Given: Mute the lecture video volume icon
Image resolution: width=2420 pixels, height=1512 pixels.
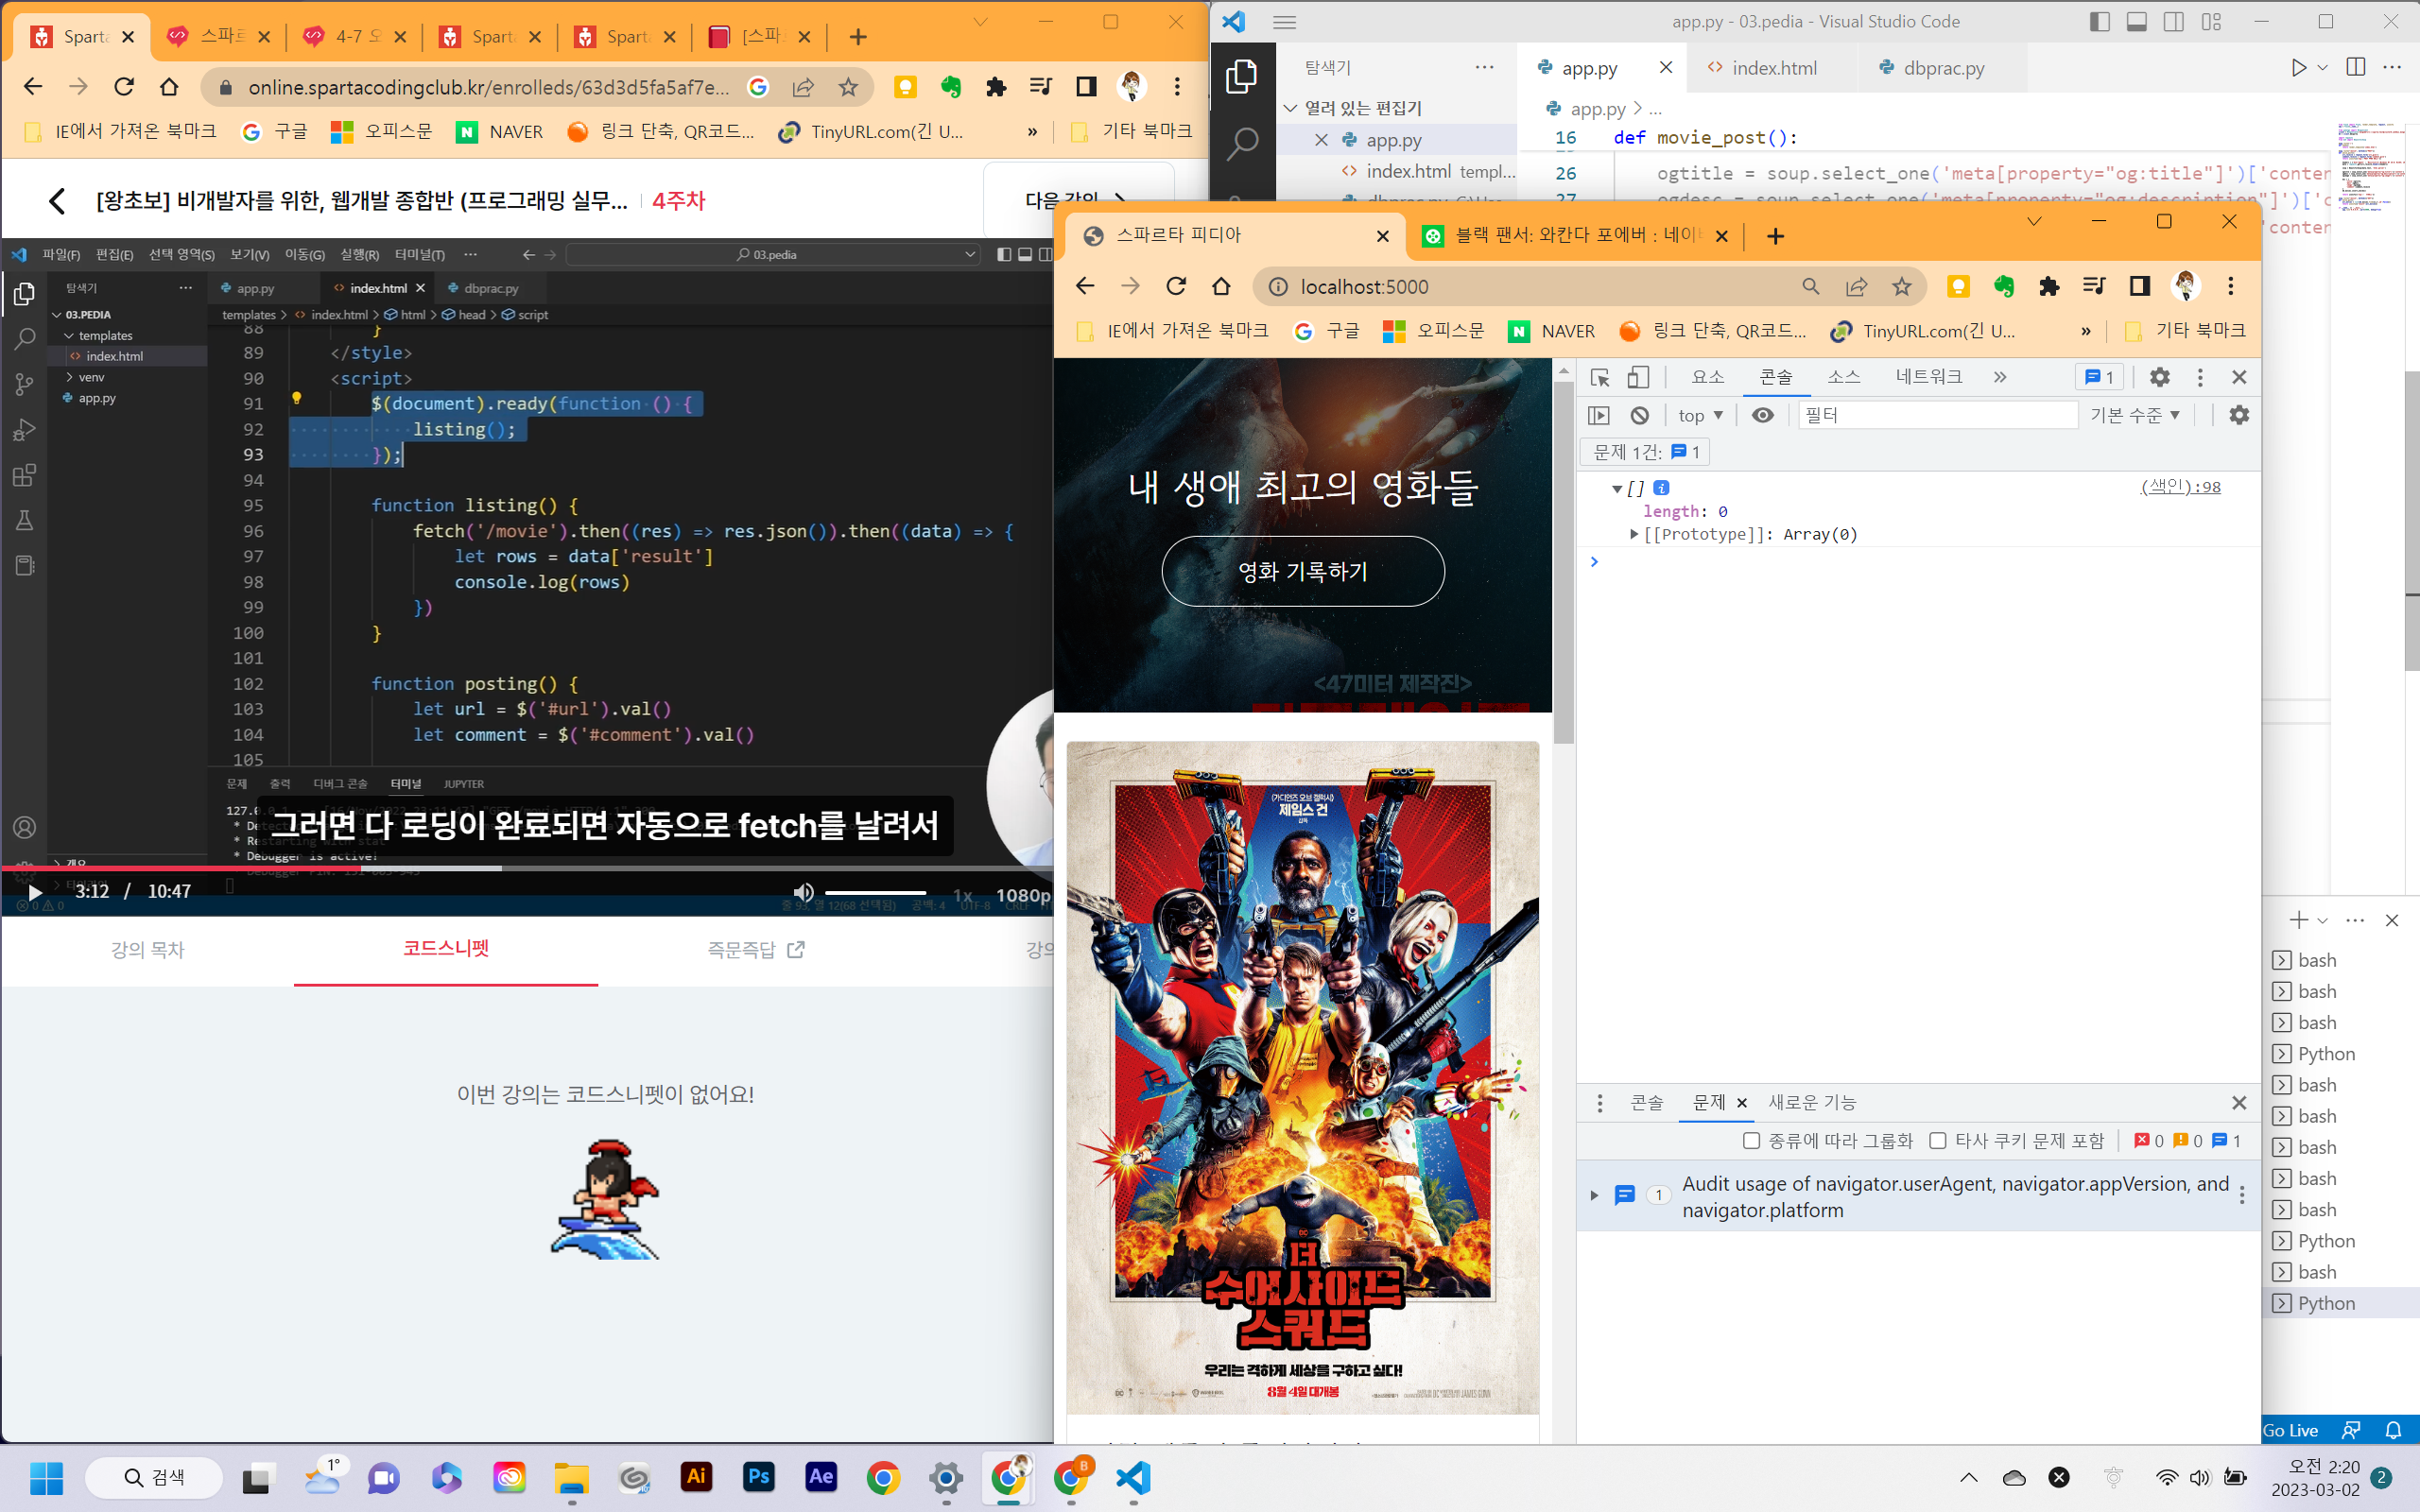Looking at the screenshot, I should (x=803, y=891).
